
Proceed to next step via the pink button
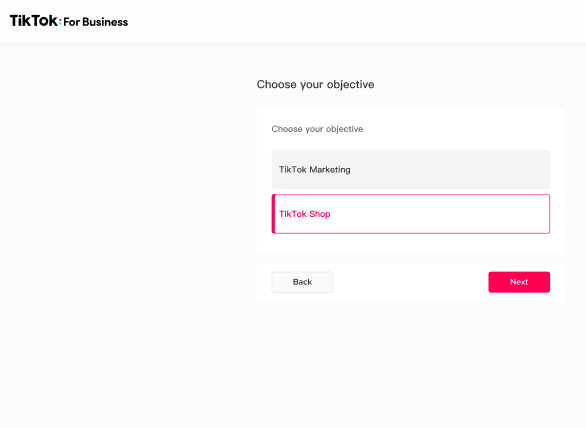tap(519, 282)
